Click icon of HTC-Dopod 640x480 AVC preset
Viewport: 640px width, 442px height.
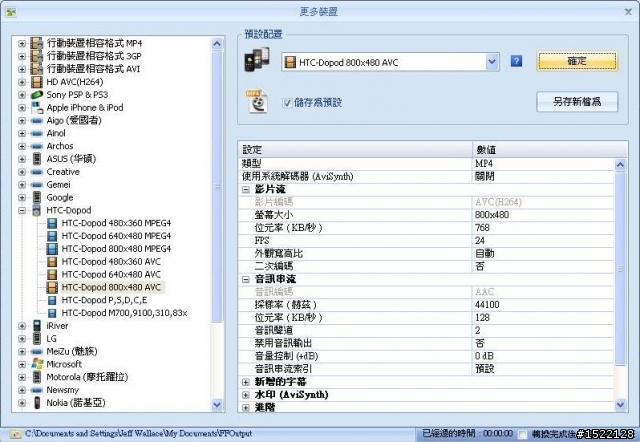coord(52,275)
